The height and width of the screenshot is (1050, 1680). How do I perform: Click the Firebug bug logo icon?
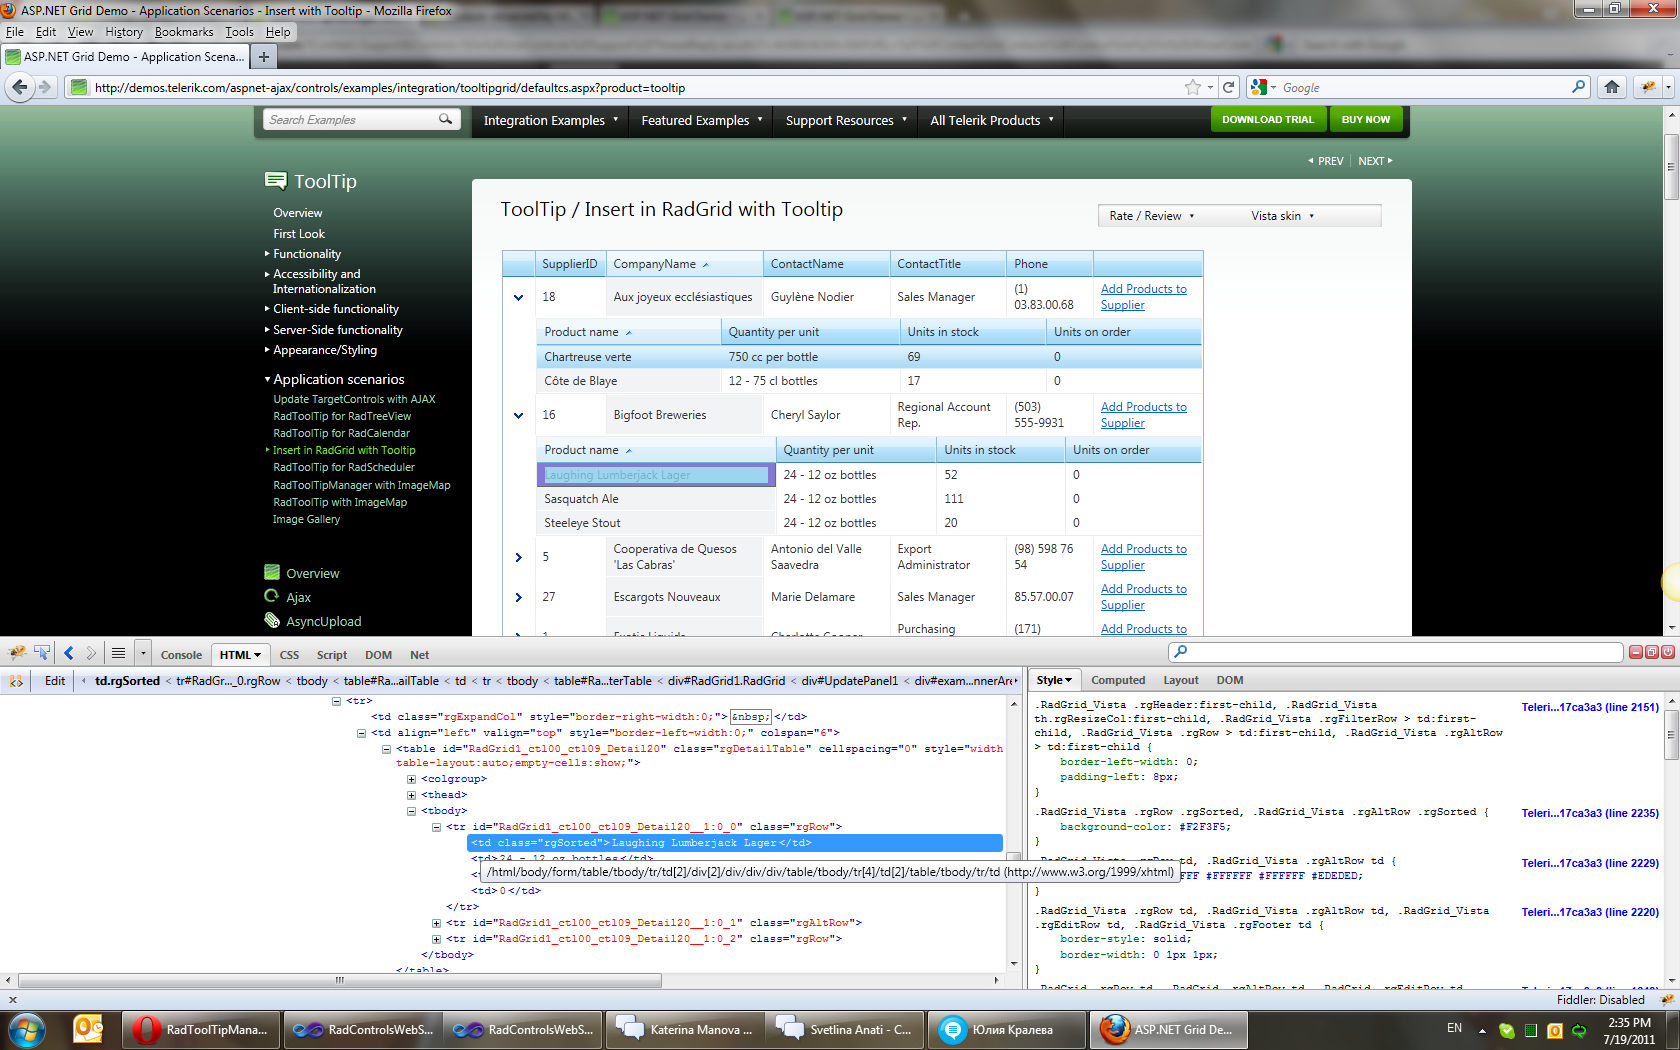17,654
